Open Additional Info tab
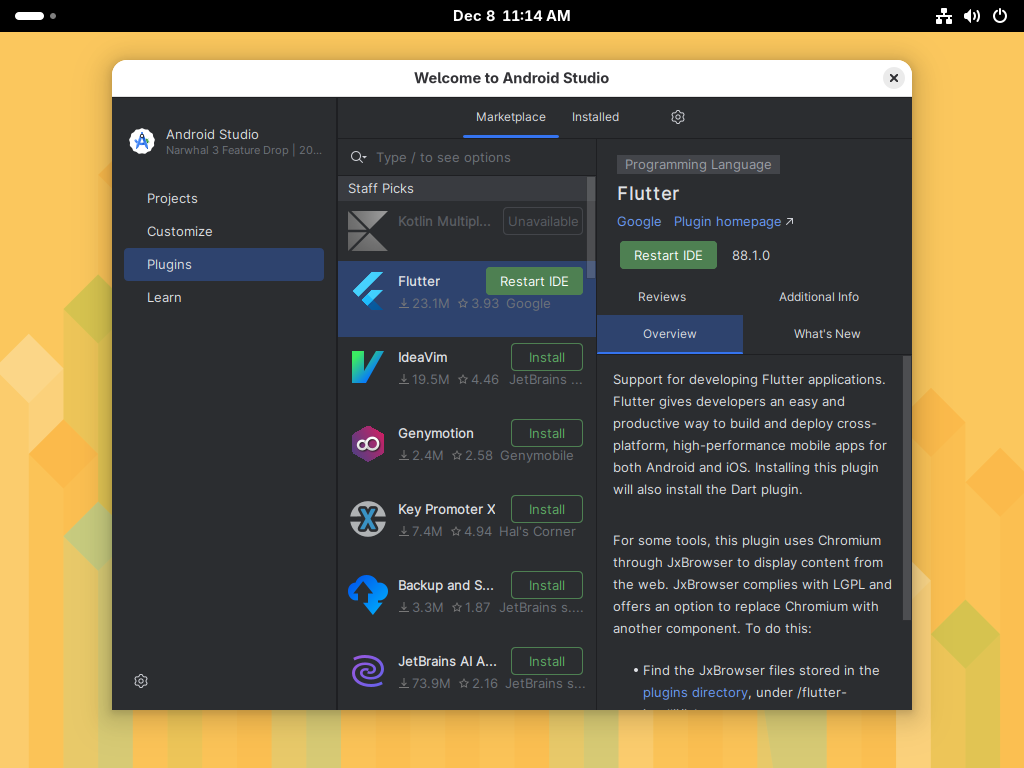The image size is (1024, 768). pyautogui.click(x=819, y=297)
